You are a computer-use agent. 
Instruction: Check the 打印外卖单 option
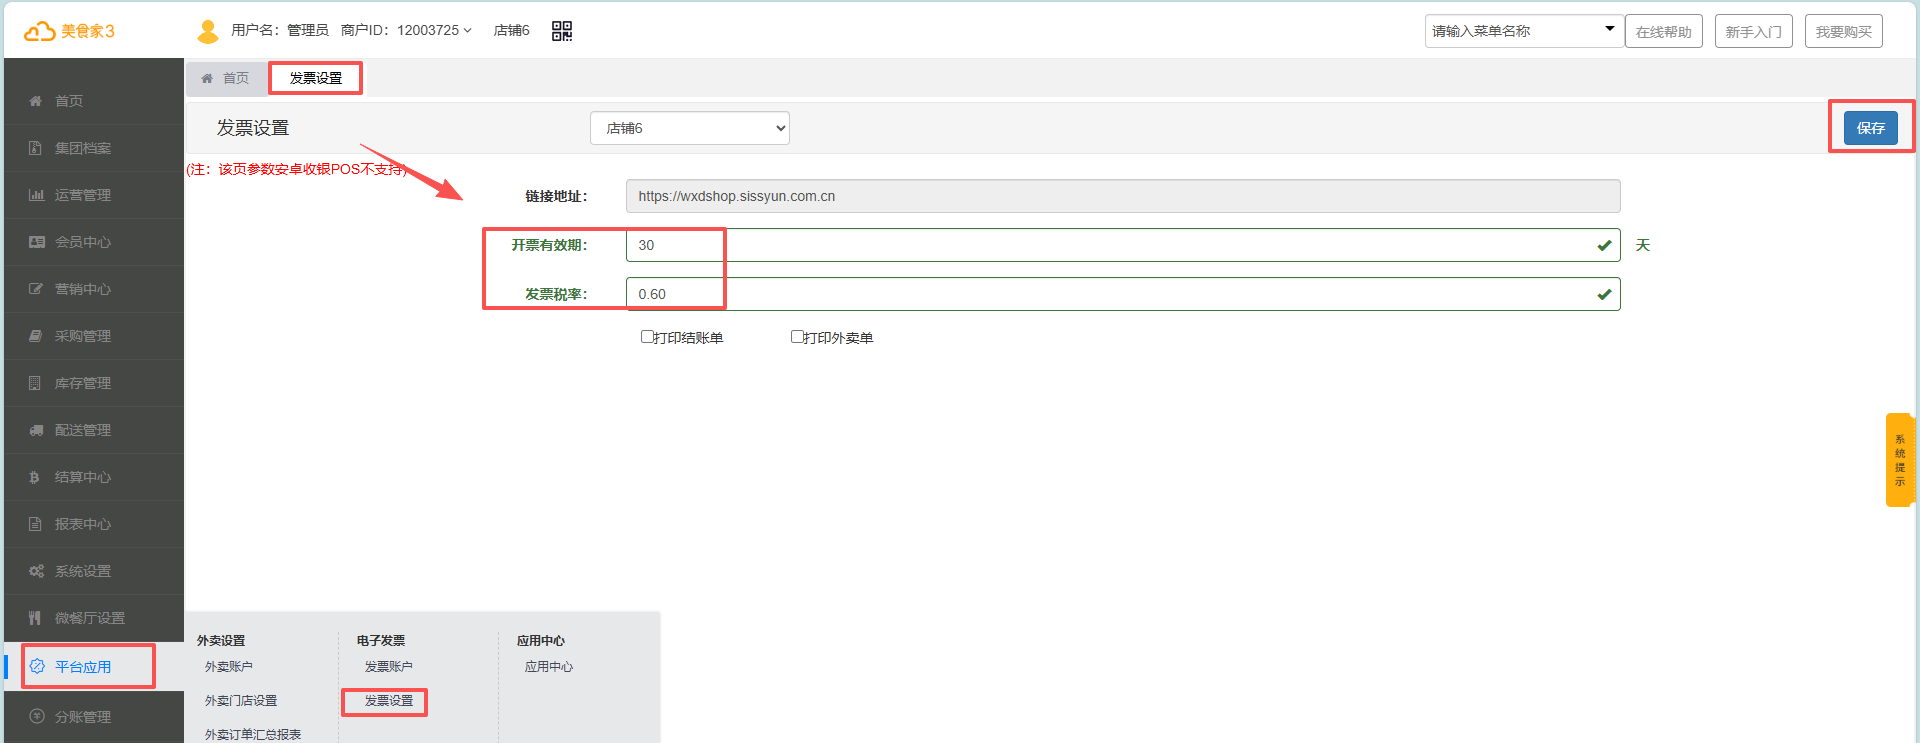(797, 337)
